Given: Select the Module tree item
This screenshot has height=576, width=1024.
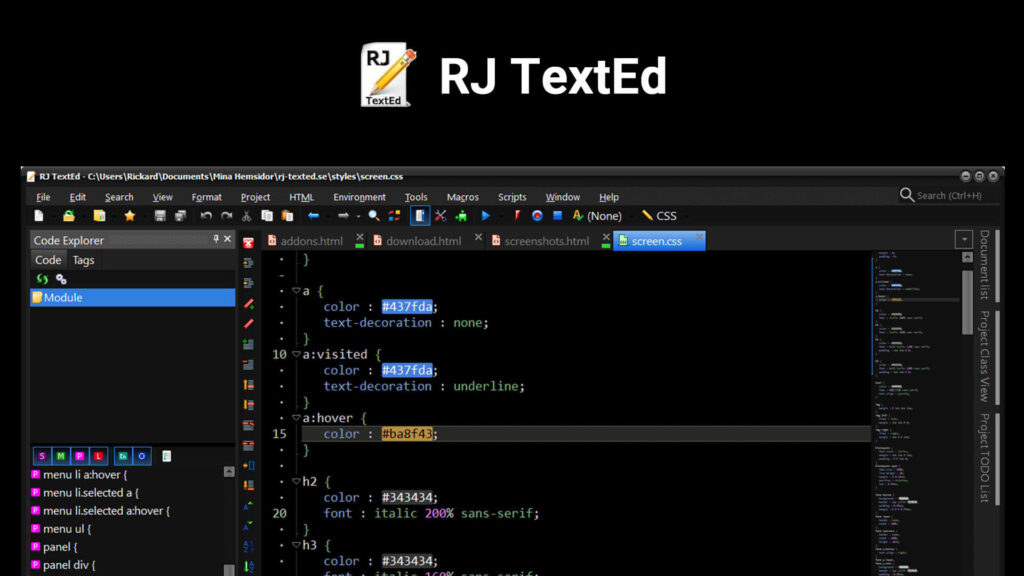Looking at the screenshot, I should click(133, 297).
